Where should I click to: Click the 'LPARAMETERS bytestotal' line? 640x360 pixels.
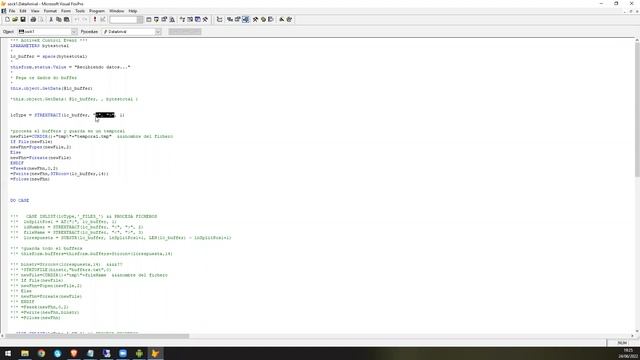tap(40, 46)
